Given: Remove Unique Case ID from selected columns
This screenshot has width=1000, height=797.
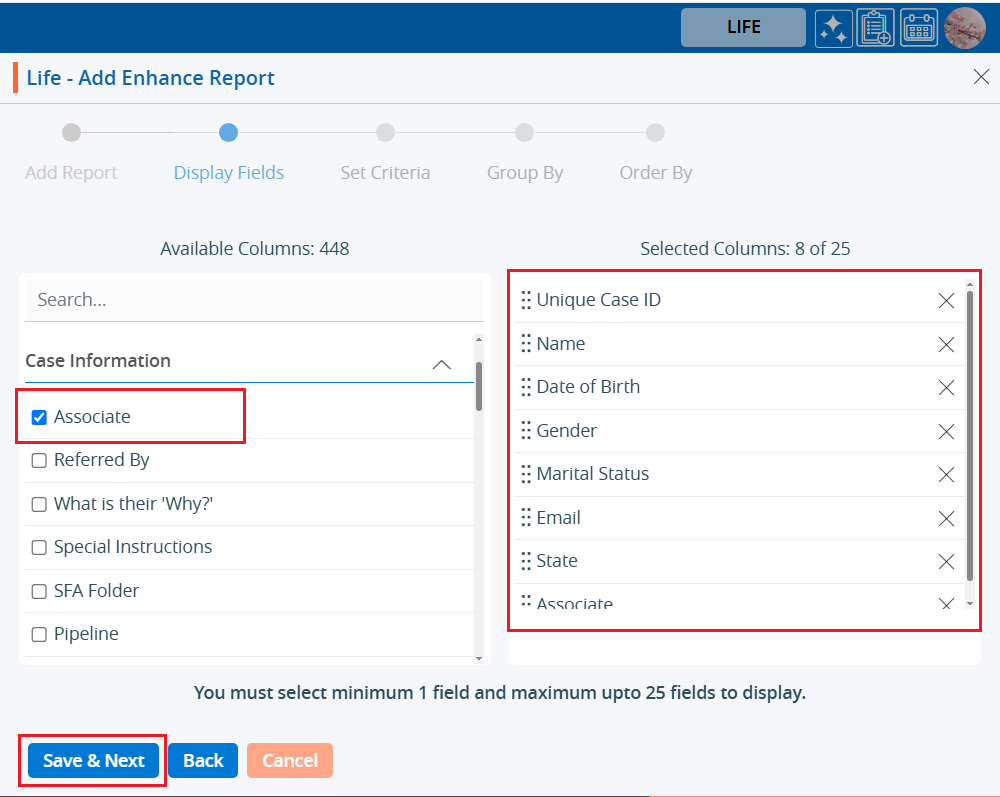Looking at the screenshot, I should tap(946, 301).
